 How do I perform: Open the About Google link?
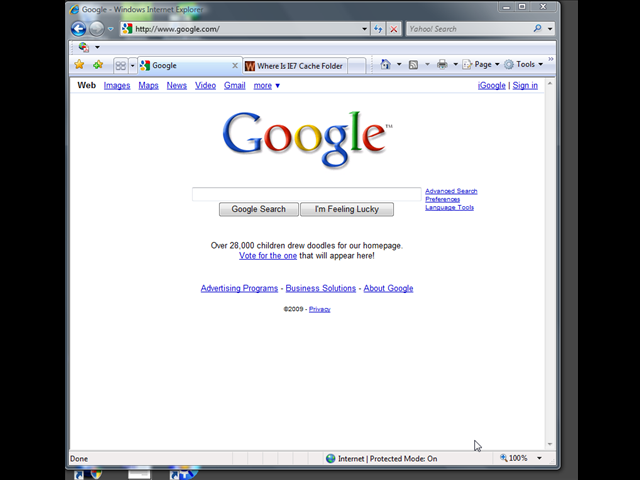click(x=388, y=288)
